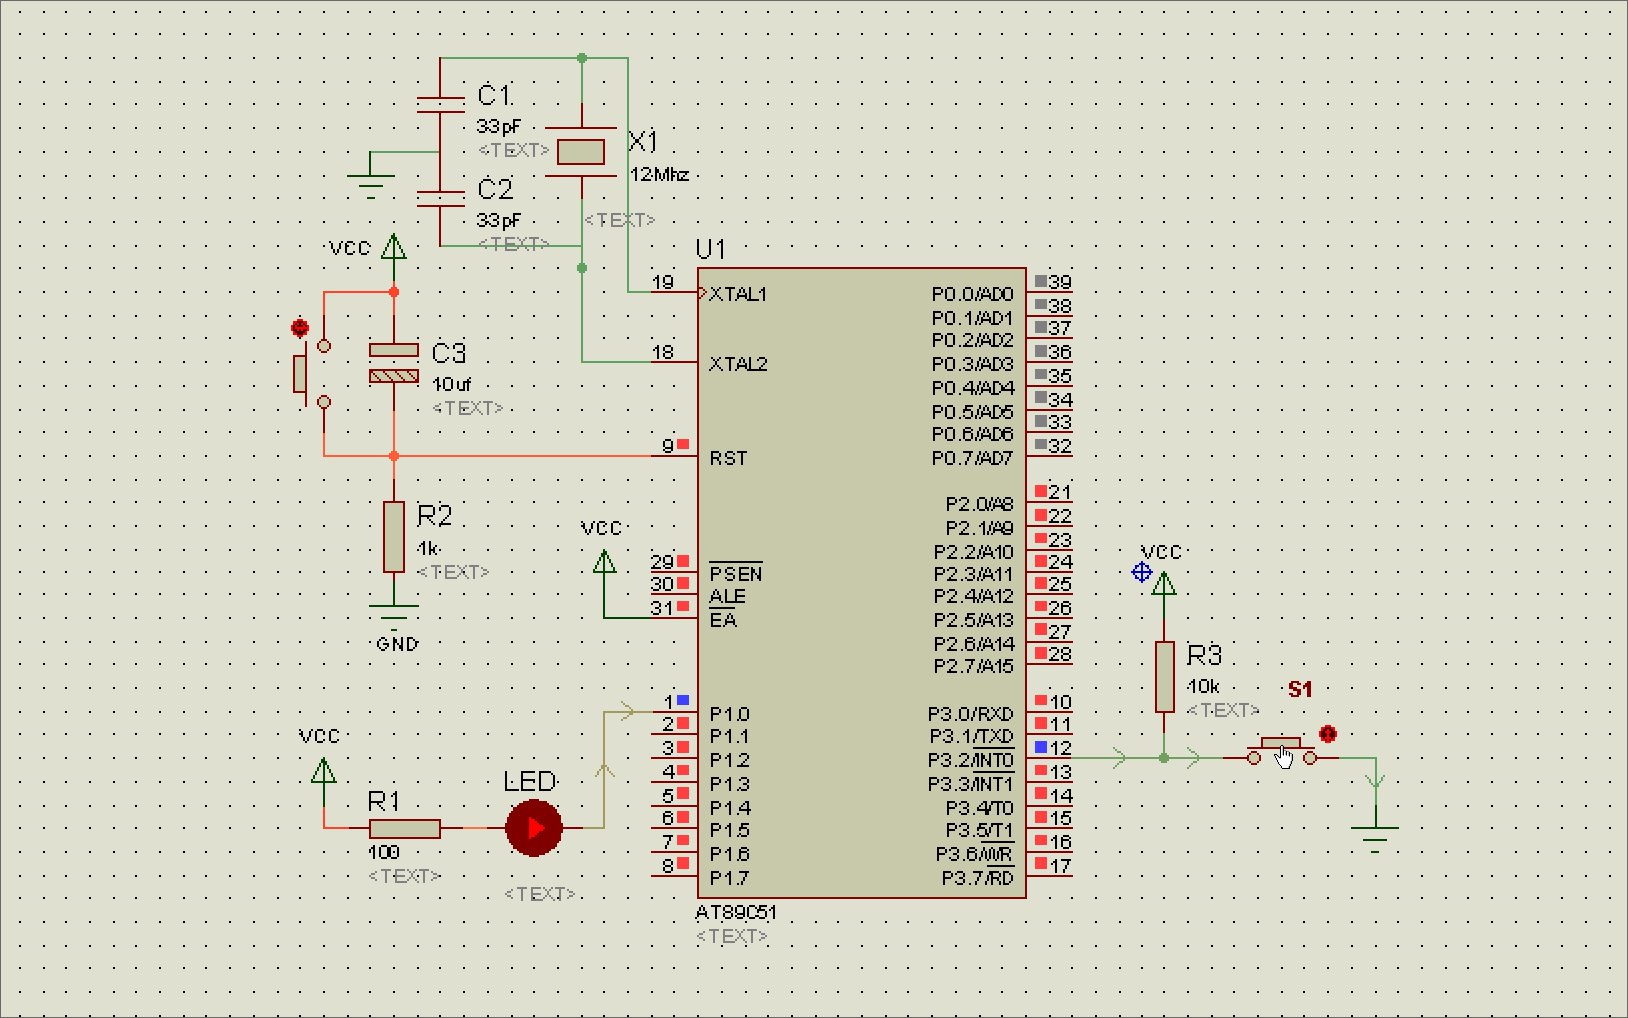The width and height of the screenshot is (1628, 1018).
Task: Click the VCC power terminal above R3
Action: pos(1164,583)
